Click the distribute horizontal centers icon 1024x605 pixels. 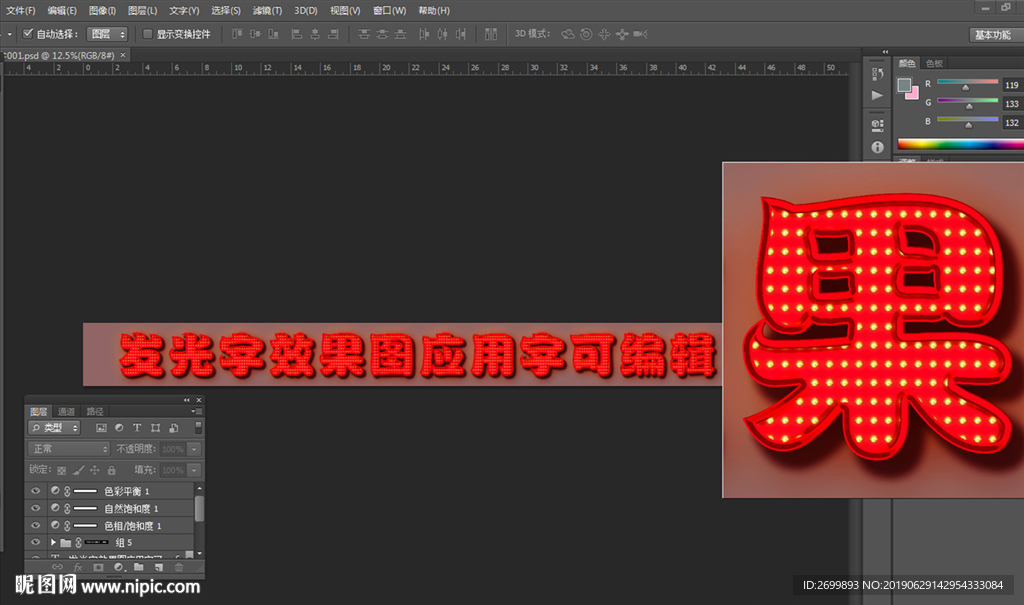point(442,33)
